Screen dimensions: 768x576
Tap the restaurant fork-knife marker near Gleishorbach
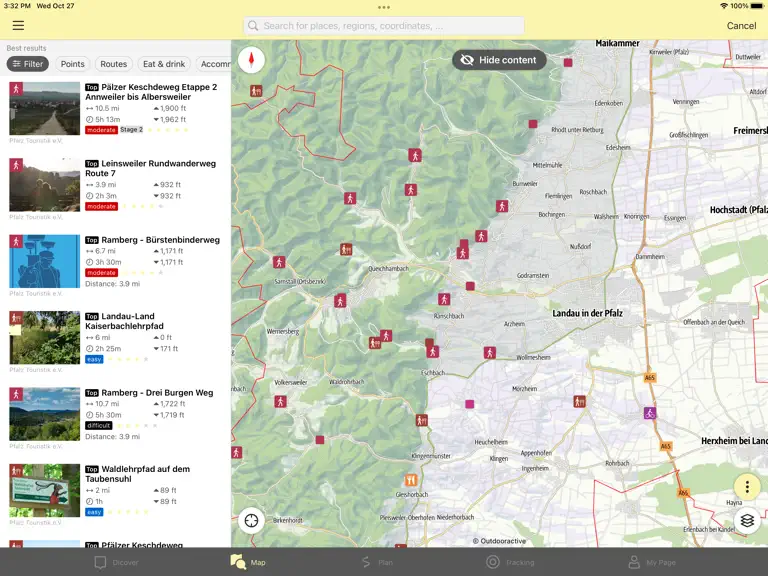tap(411, 480)
